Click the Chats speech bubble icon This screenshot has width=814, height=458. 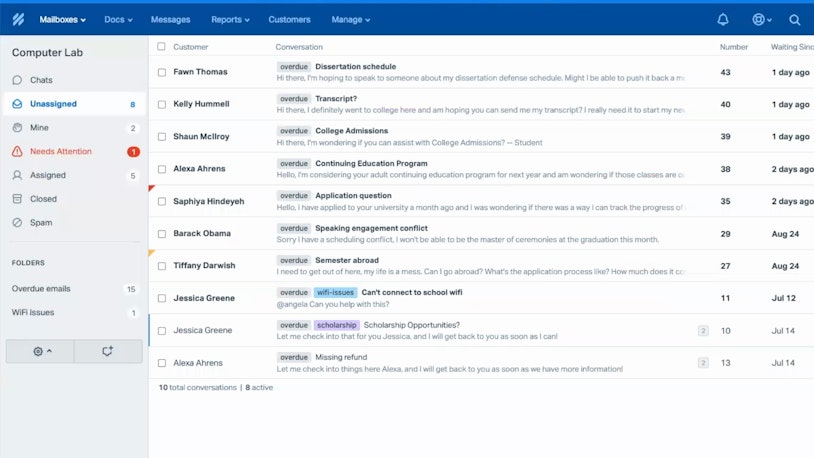point(17,80)
